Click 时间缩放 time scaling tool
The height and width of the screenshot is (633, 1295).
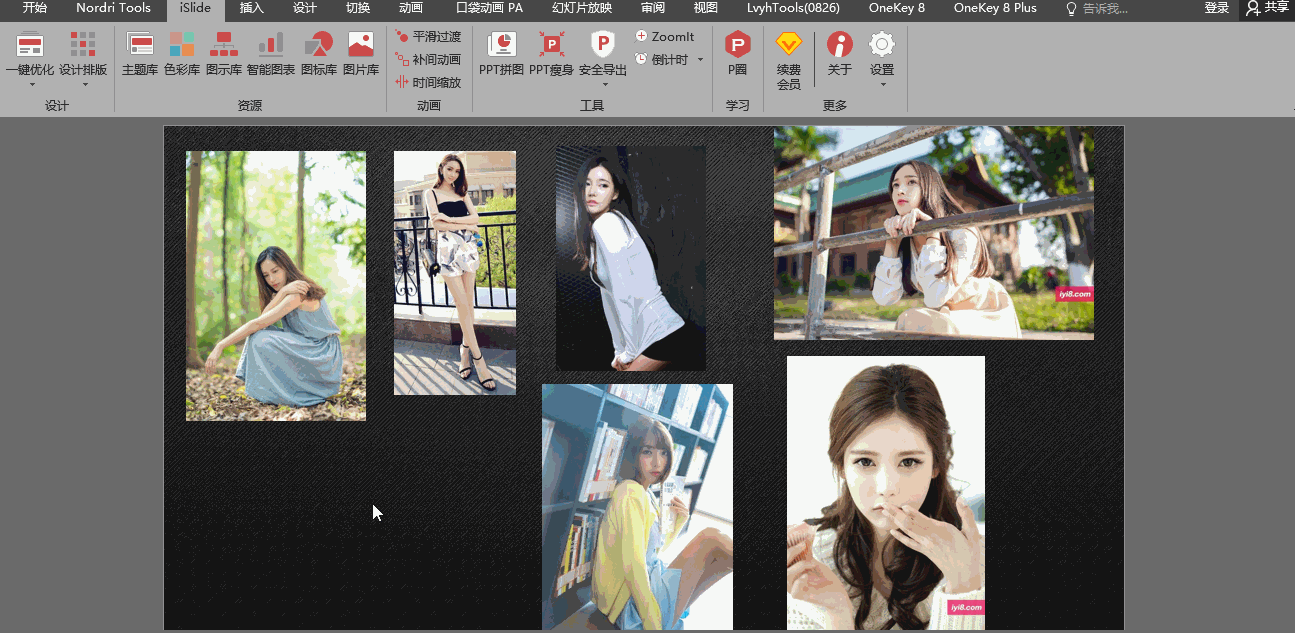tap(428, 82)
